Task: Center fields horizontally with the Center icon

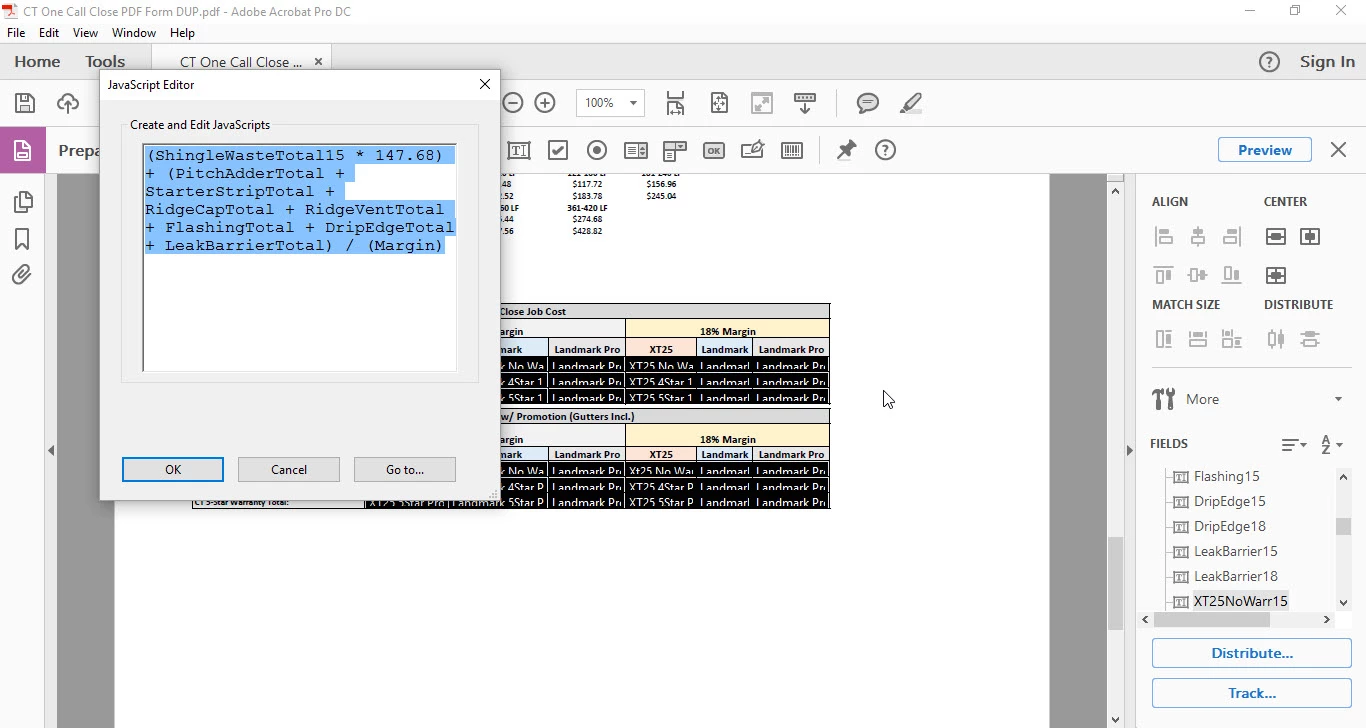Action: click(x=1276, y=236)
